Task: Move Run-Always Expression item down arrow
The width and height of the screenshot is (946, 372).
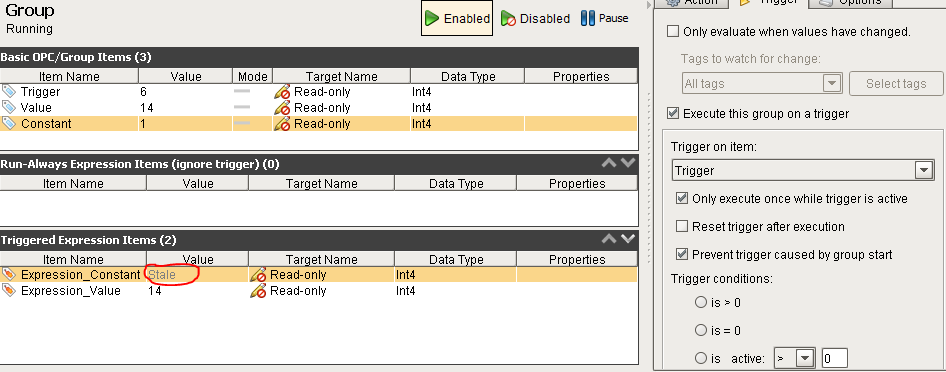Action: point(628,163)
